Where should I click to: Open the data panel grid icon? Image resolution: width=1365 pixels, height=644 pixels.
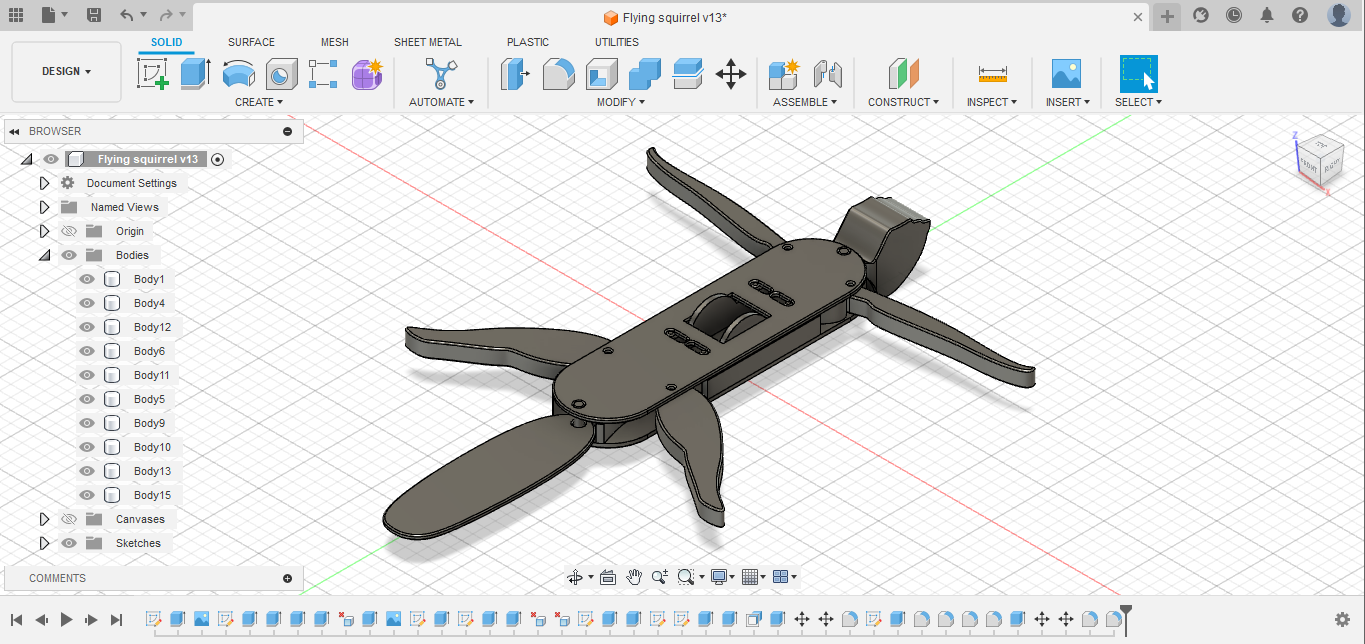pyautogui.click(x=15, y=15)
